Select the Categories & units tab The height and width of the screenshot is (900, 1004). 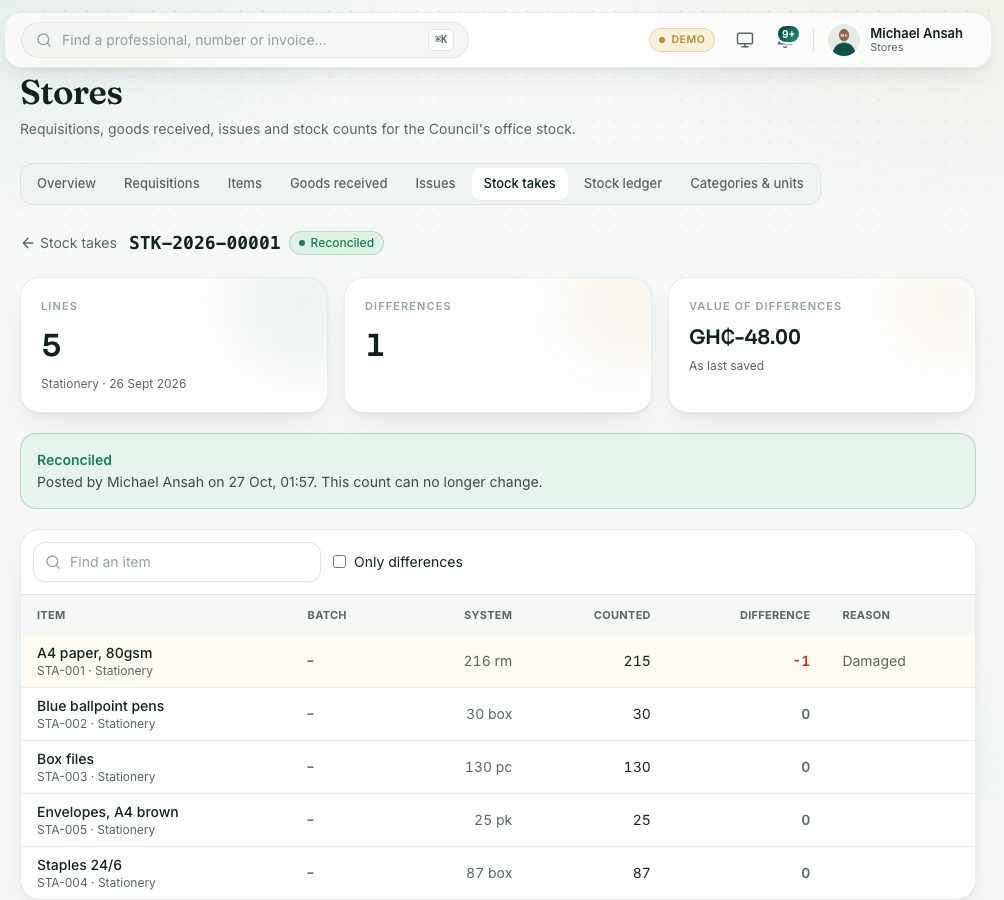pos(747,183)
